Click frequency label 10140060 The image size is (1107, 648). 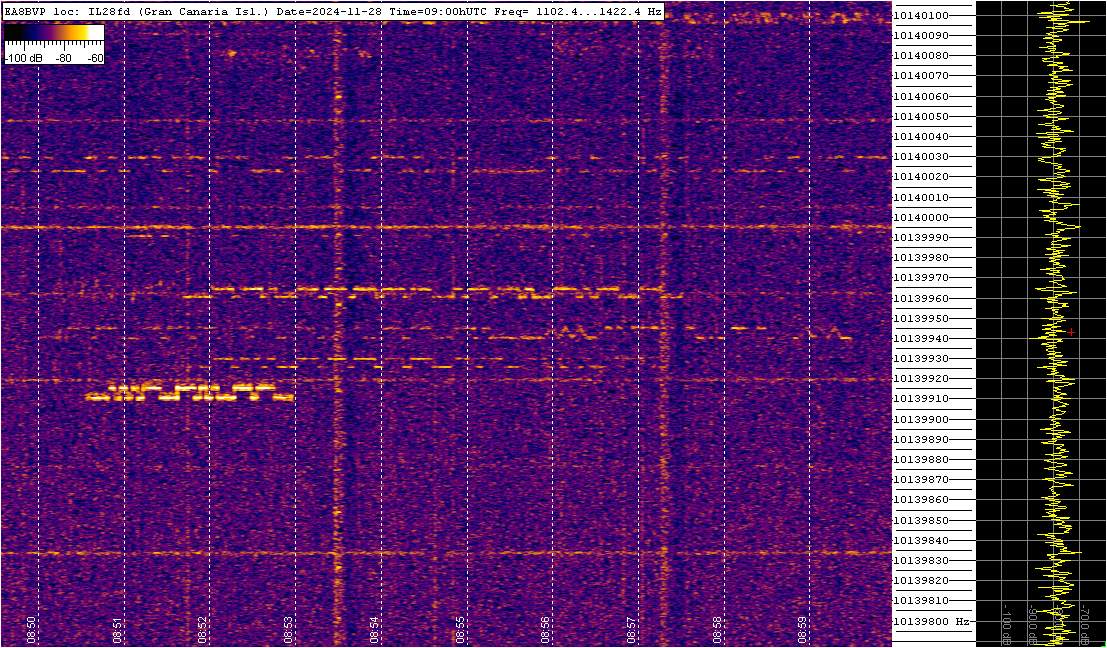(x=921, y=96)
